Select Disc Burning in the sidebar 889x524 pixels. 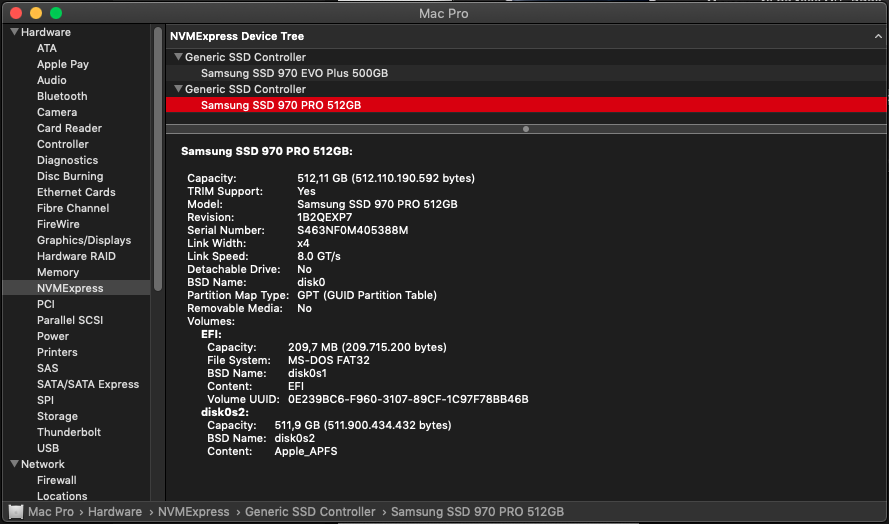(70, 176)
